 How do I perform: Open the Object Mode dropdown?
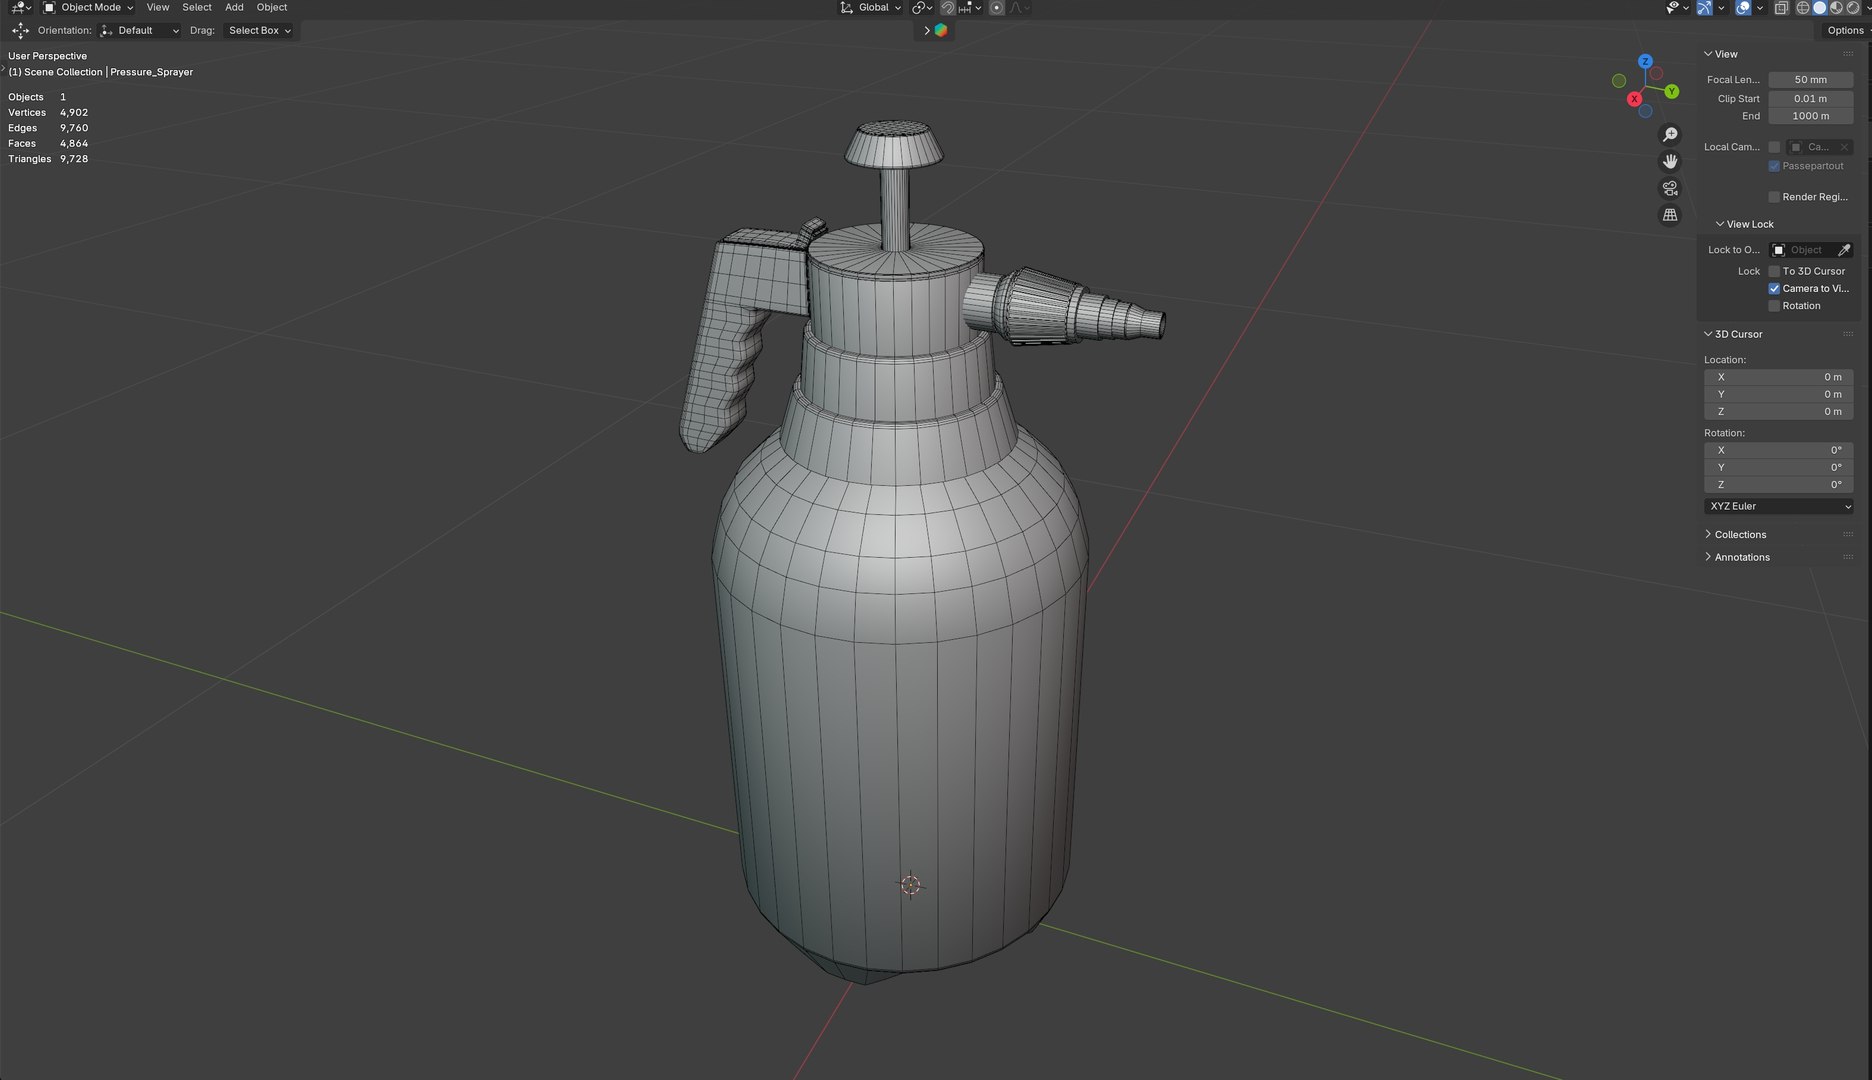pos(89,8)
